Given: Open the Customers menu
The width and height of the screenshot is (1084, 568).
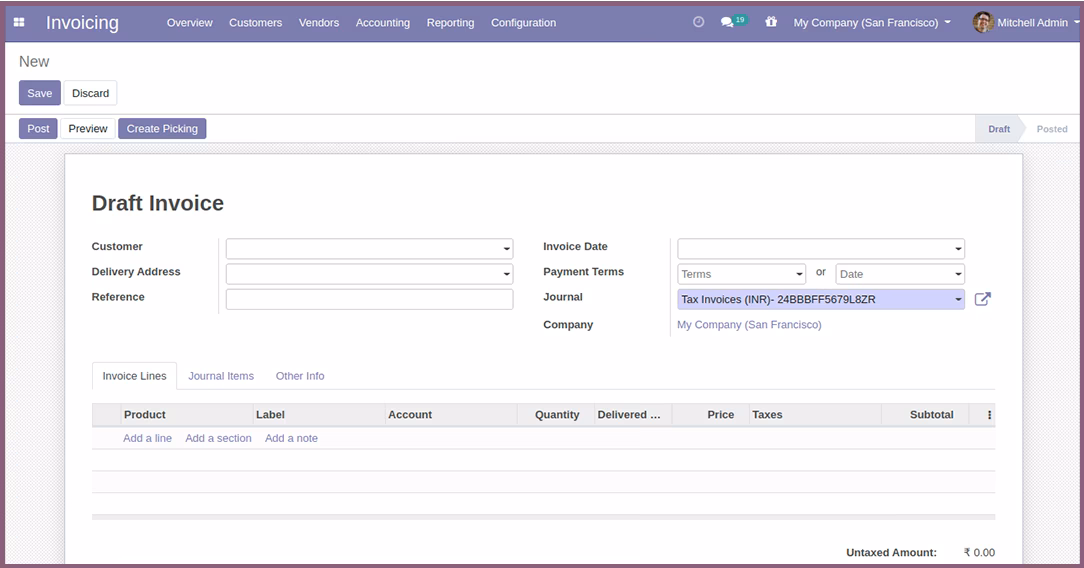Looking at the screenshot, I should tap(255, 22).
